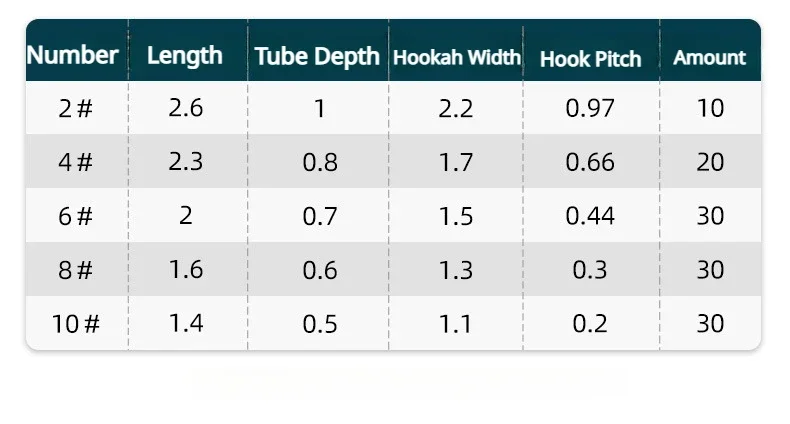Image resolution: width=790 pixels, height=424 pixels.
Task: Click the 2# row number cell
Action: click(x=76, y=108)
